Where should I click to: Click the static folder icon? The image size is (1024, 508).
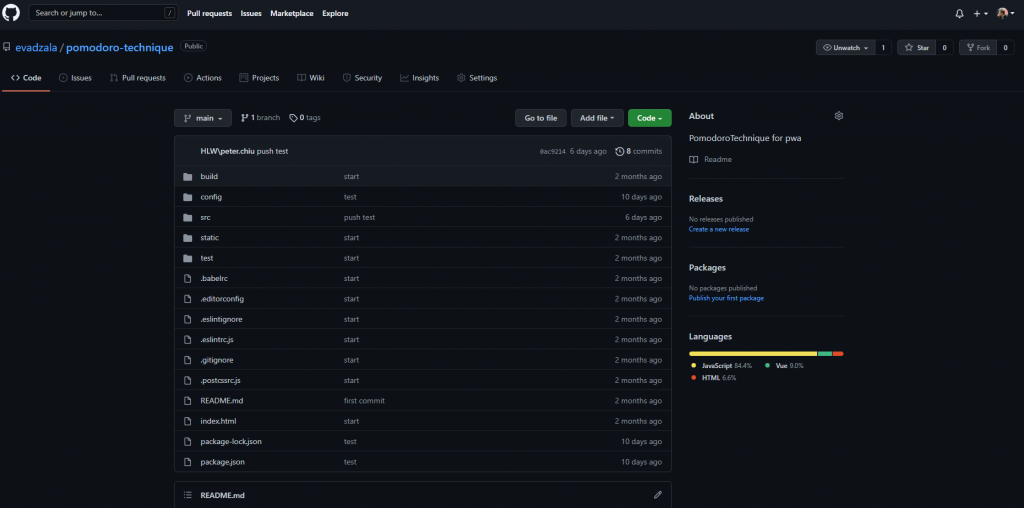188,238
